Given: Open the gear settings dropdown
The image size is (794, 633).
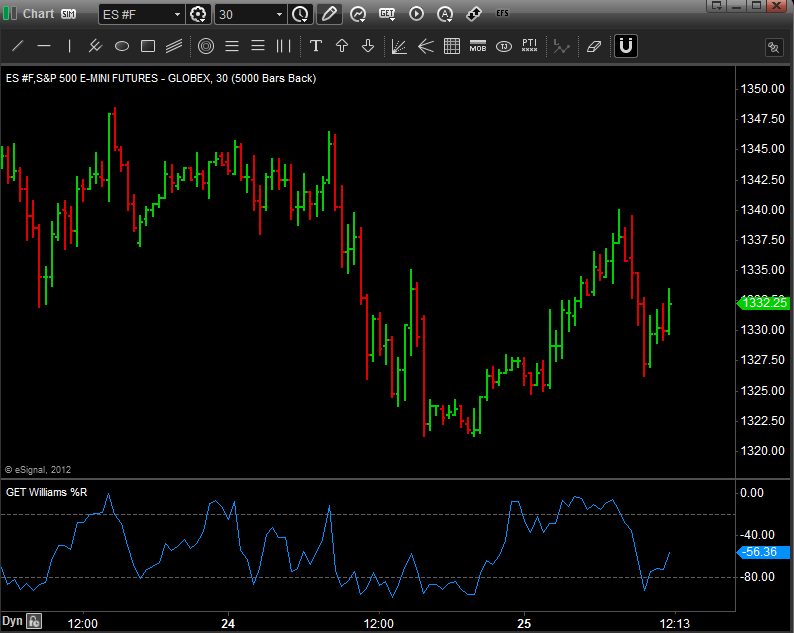Looking at the screenshot, I should pyautogui.click(x=198, y=14).
